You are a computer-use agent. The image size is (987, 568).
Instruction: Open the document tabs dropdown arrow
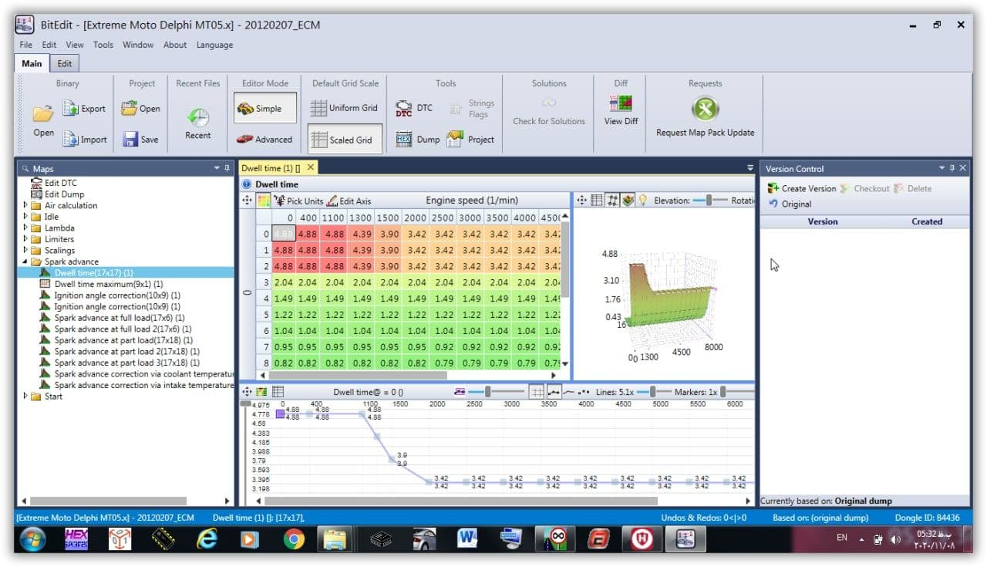750,168
